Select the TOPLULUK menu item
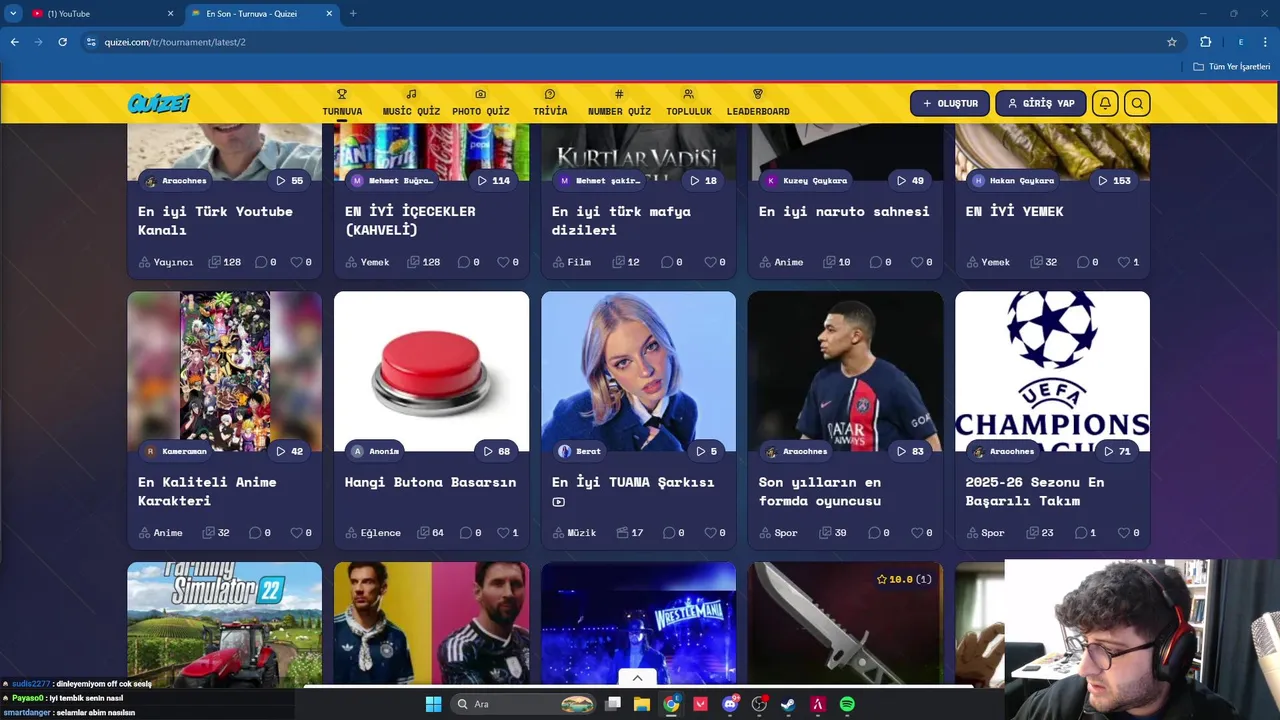The image size is (1280, 720). 689,103
